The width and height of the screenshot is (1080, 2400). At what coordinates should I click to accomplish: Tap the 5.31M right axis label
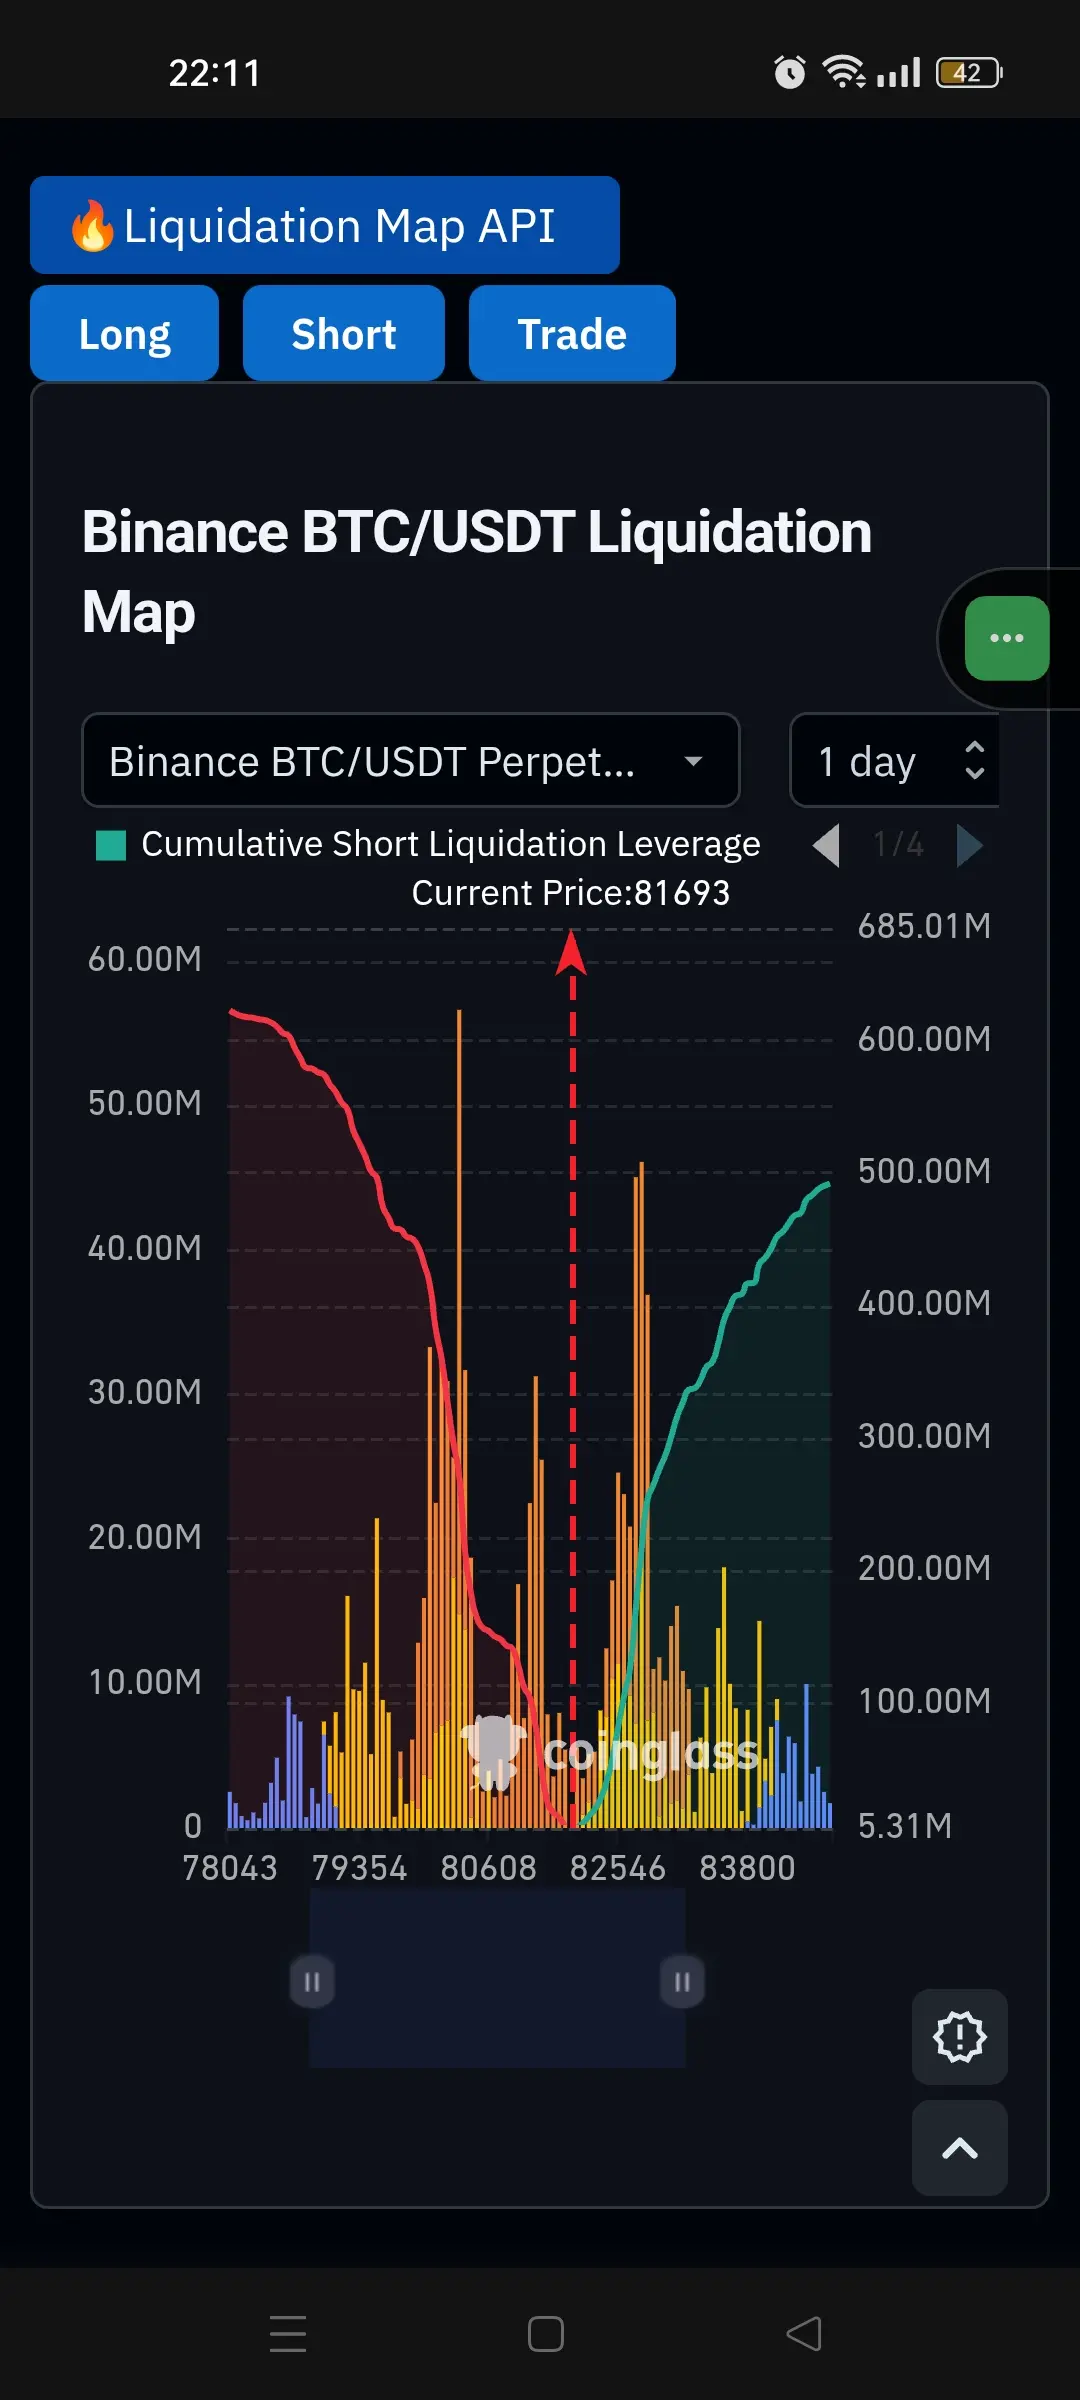pos(905,1826)
